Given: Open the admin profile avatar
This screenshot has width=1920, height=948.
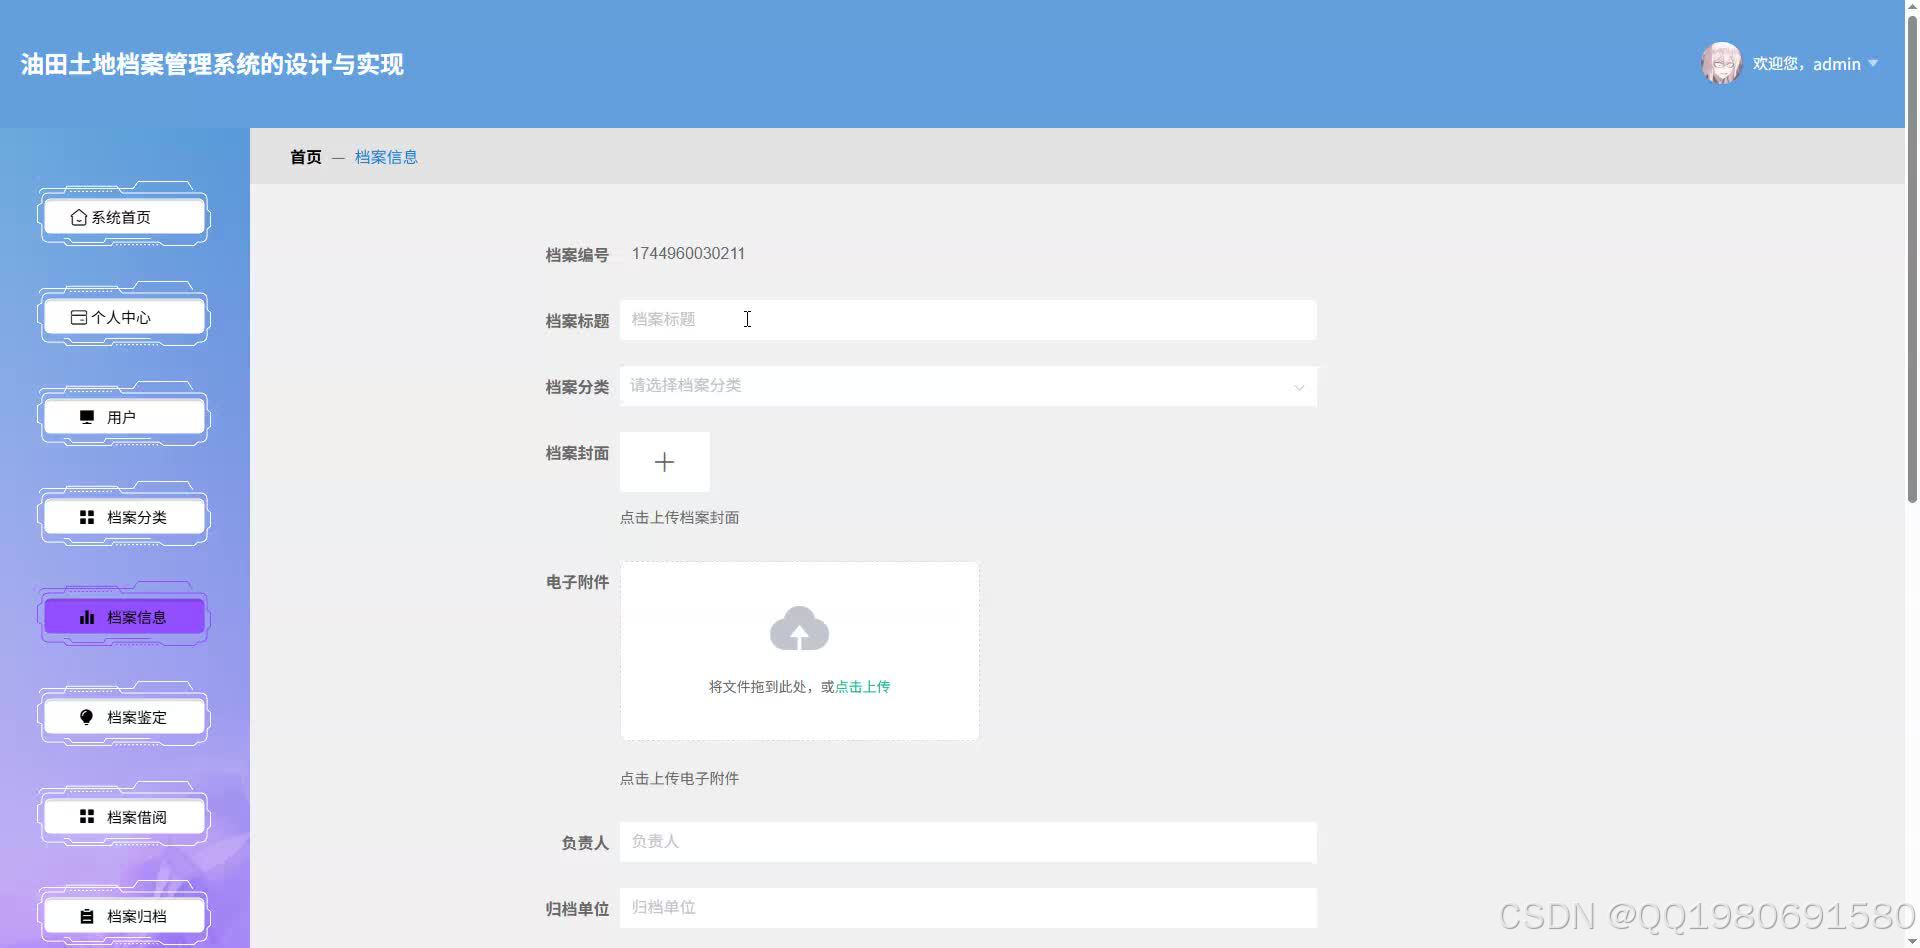Looking at the screenshot, I should coord(1722,63).
